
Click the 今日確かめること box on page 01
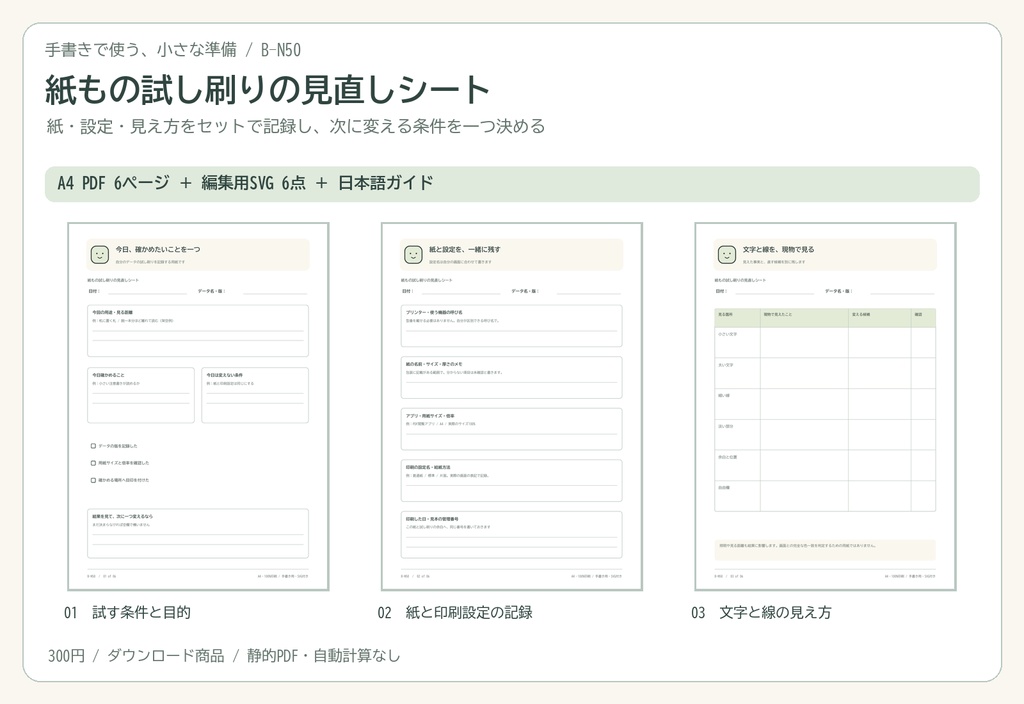point(140,395)
